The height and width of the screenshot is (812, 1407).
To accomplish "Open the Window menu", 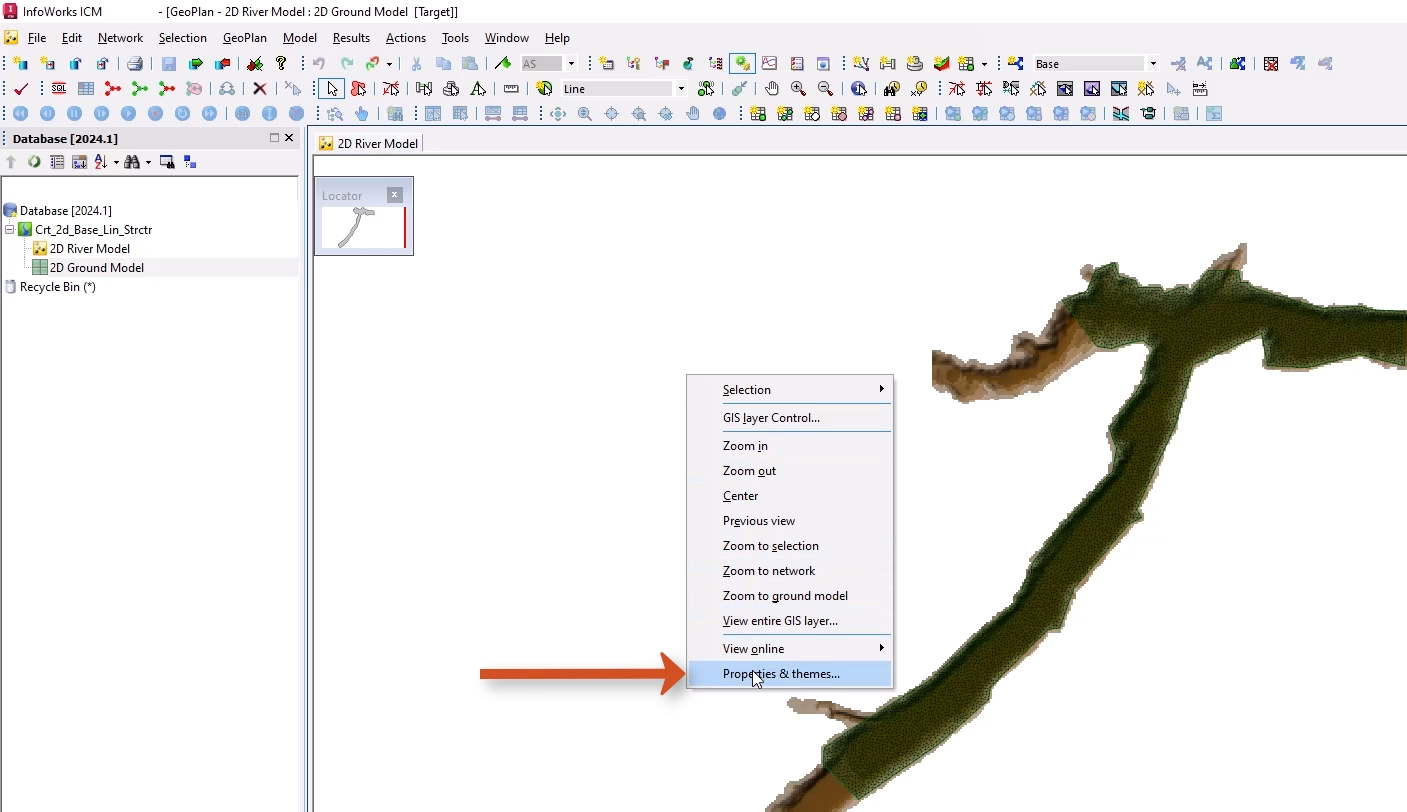I will (506, 38).
